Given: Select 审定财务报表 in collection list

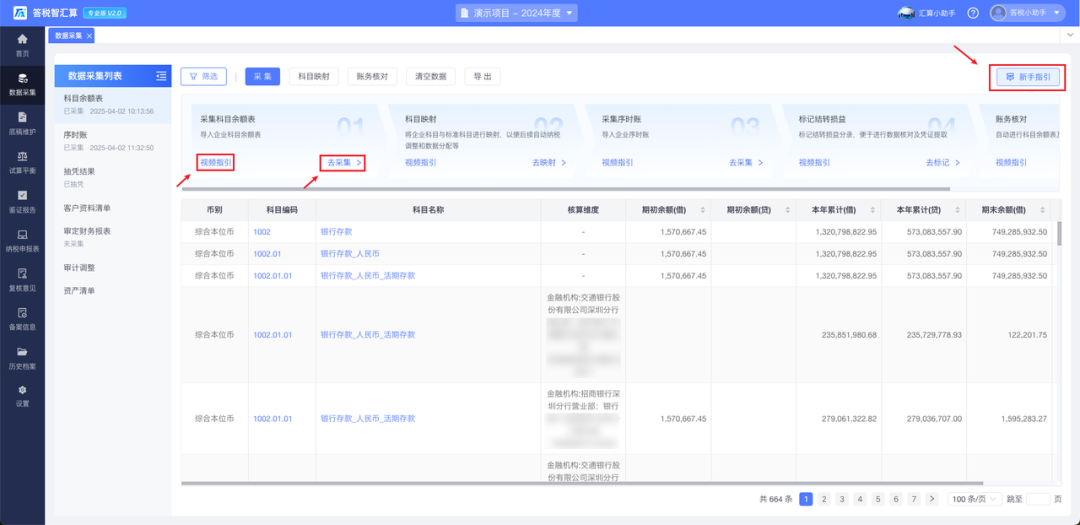Looking at the screenshot, I should click(113, 237).
